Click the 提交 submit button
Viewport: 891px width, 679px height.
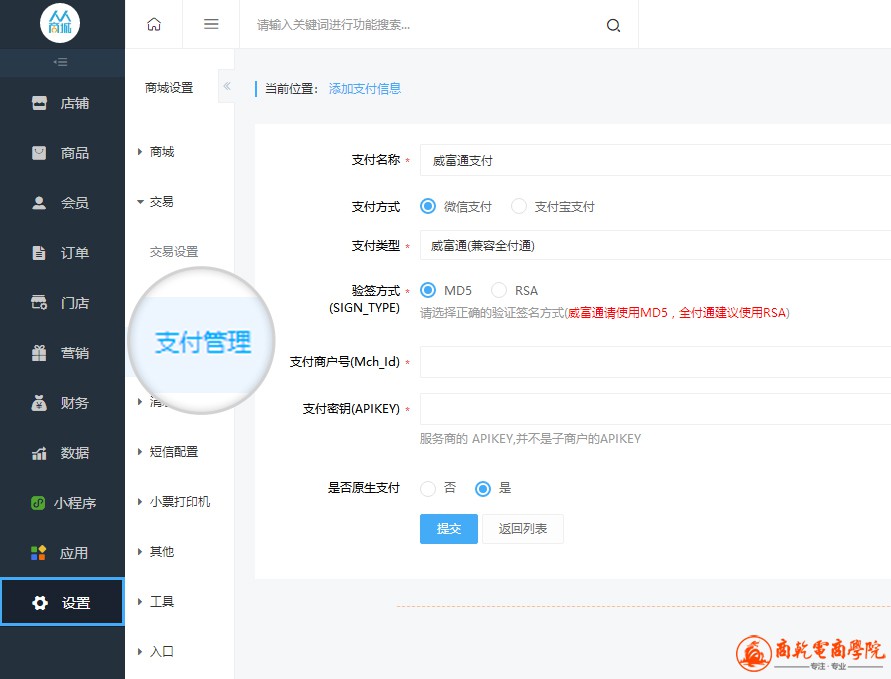tap(449, 529)
